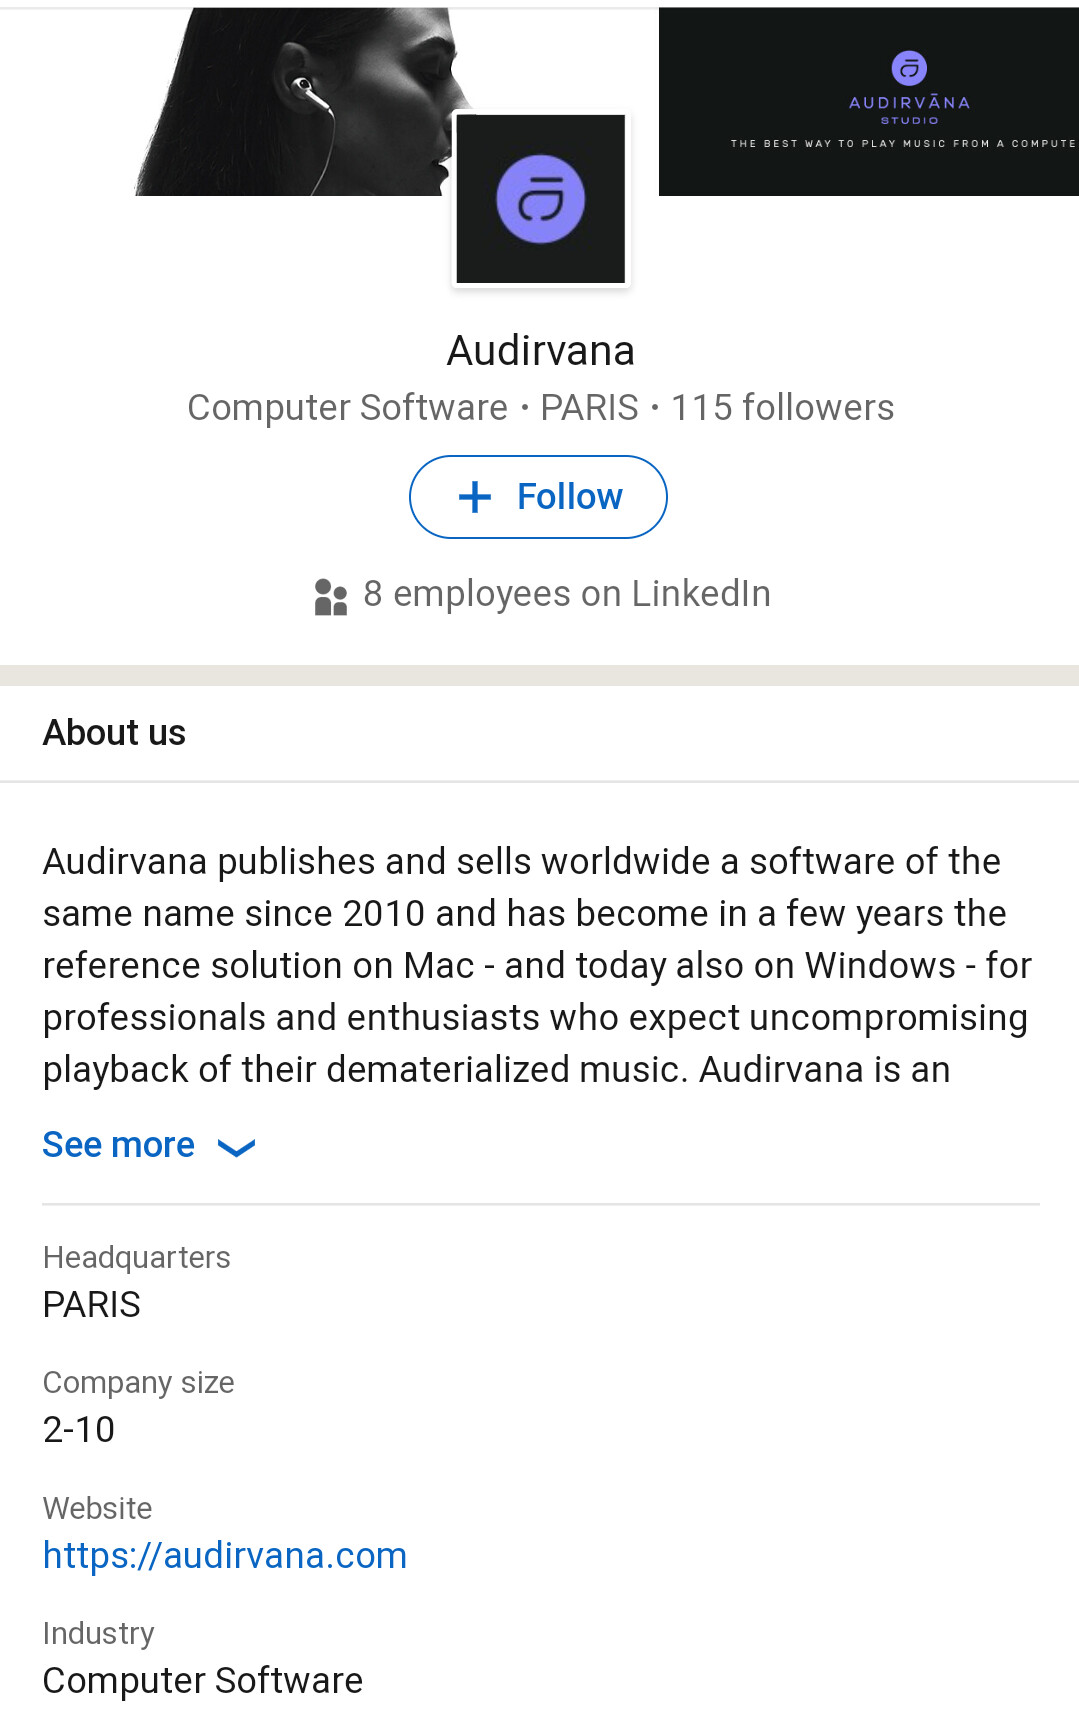
Task: Click the Audirvana purple logo profile picture
Action: [541, 199]
